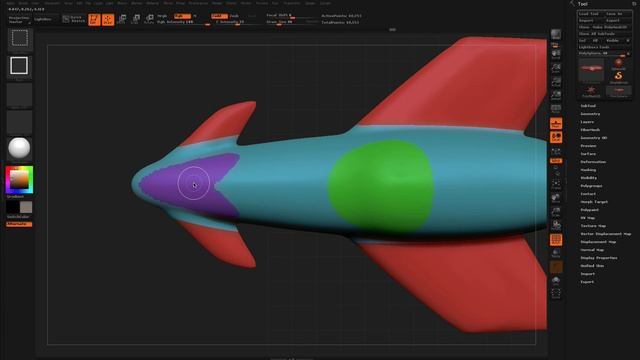The width and height of the screenshot is (640, 360).
Task: Expand the FiberMesh subpalette
Action: (x=590, y=130)
